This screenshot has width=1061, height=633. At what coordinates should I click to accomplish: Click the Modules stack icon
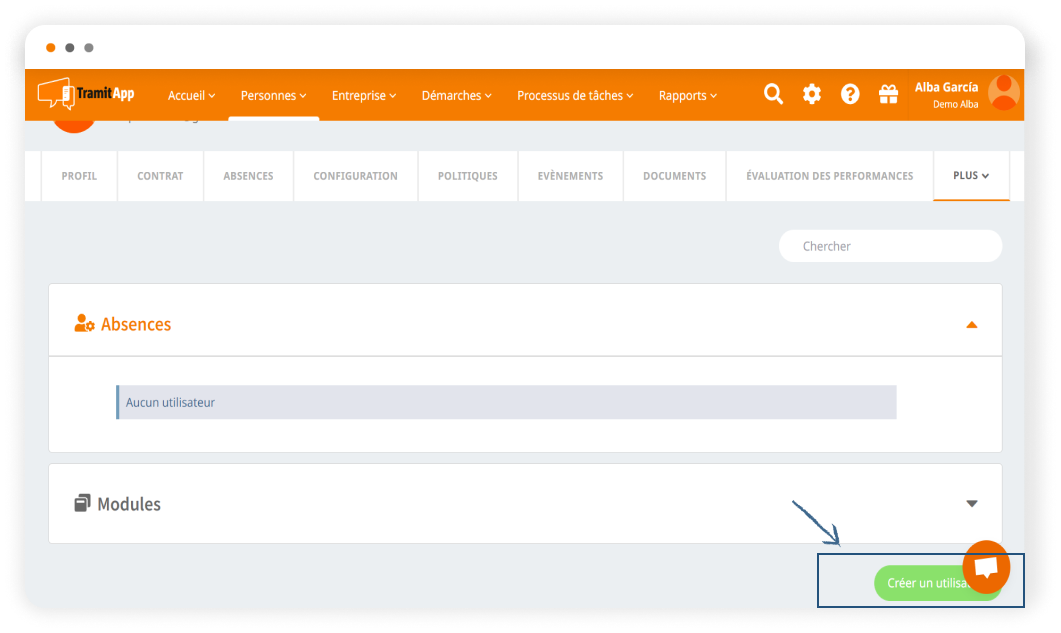82,503
